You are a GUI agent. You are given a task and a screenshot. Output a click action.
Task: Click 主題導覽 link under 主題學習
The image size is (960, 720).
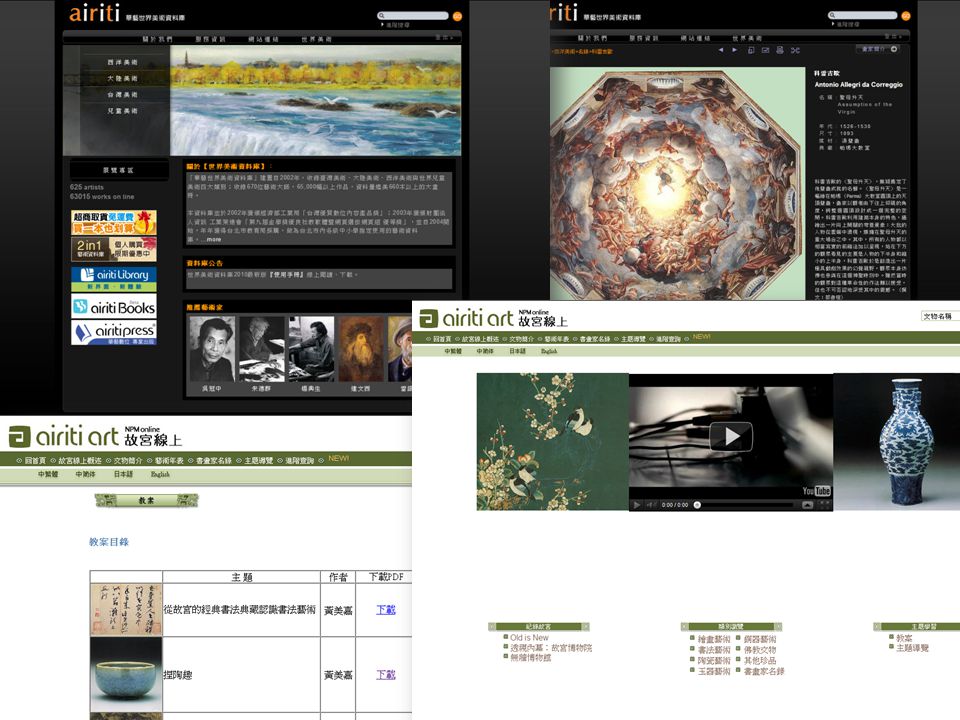tap(912, 648)
